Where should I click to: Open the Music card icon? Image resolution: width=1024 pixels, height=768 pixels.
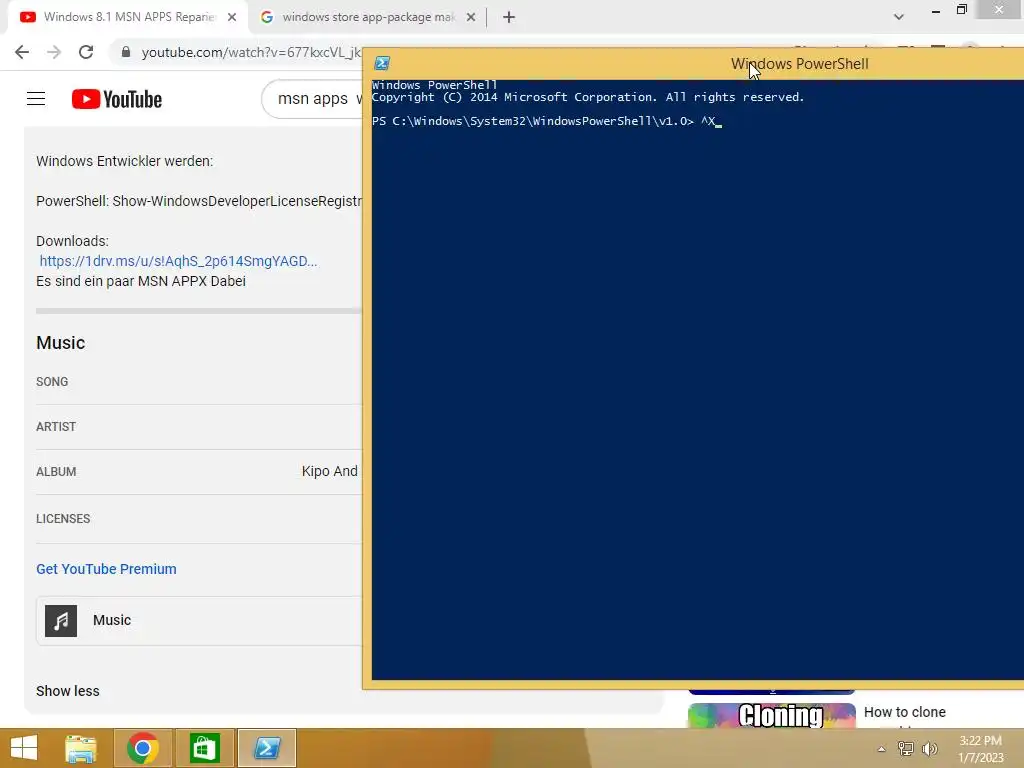(x=61, y=620)
